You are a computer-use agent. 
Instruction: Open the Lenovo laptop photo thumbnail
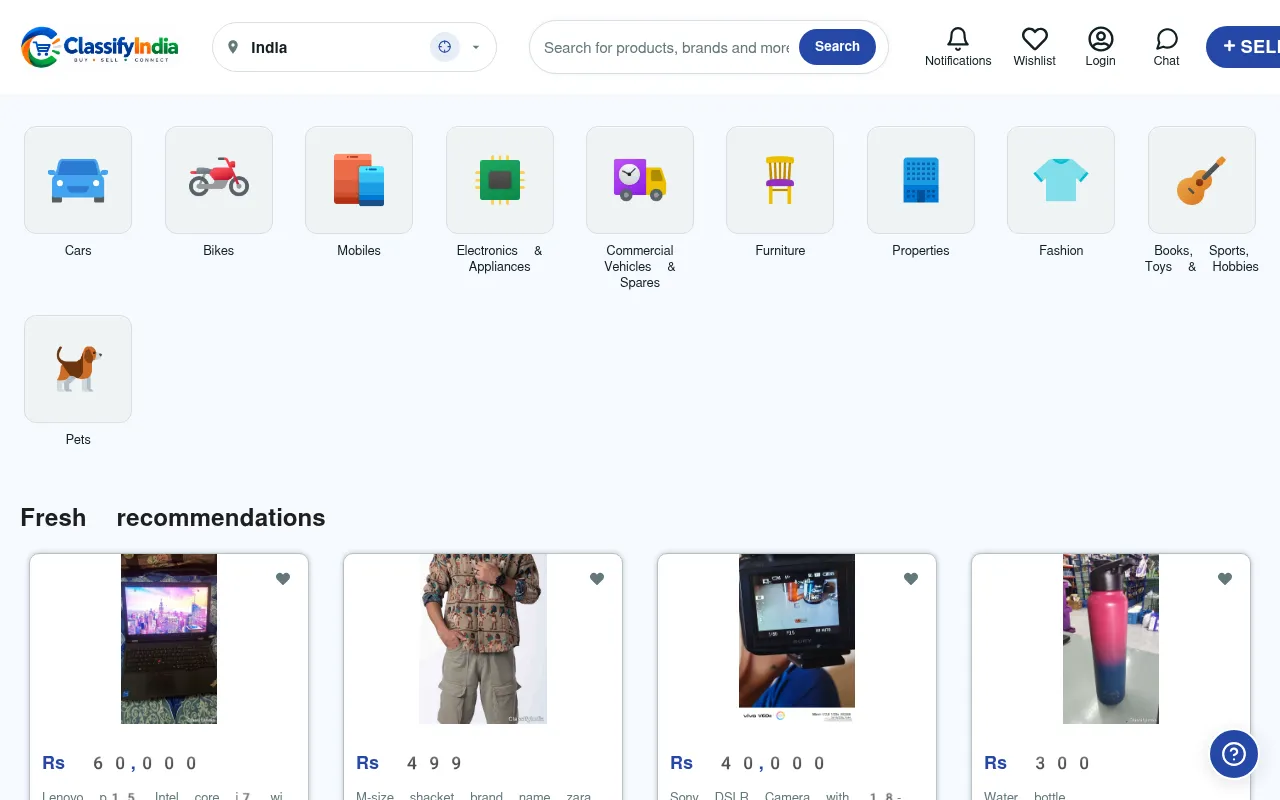coord(169,639)
